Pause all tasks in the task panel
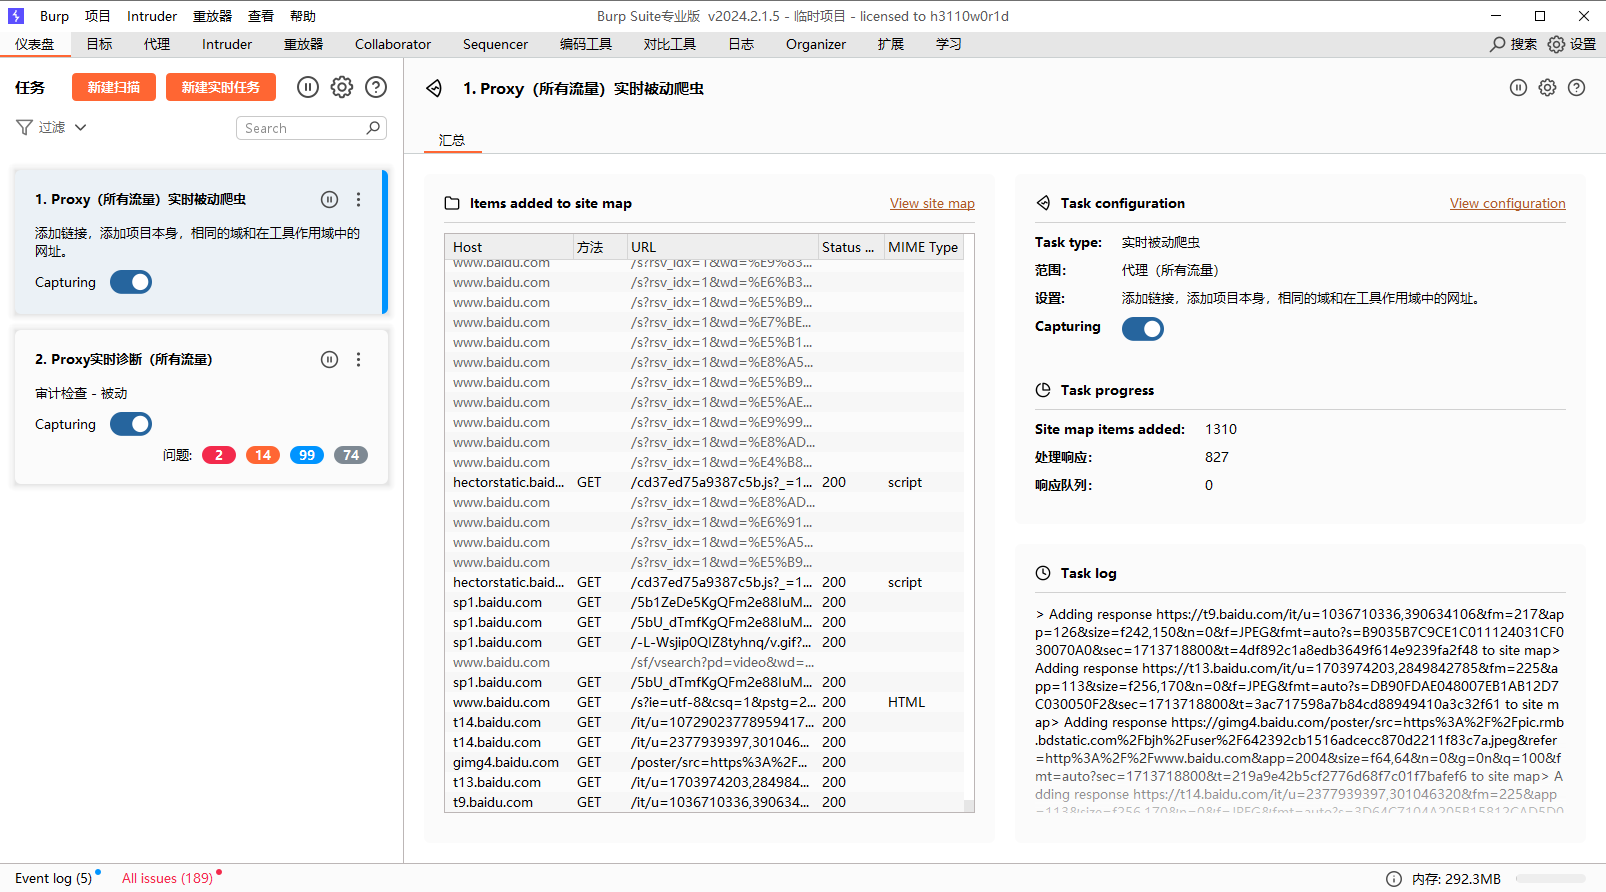The height and width of the screenshot is (892, 1606). click(x=308, y=87)
